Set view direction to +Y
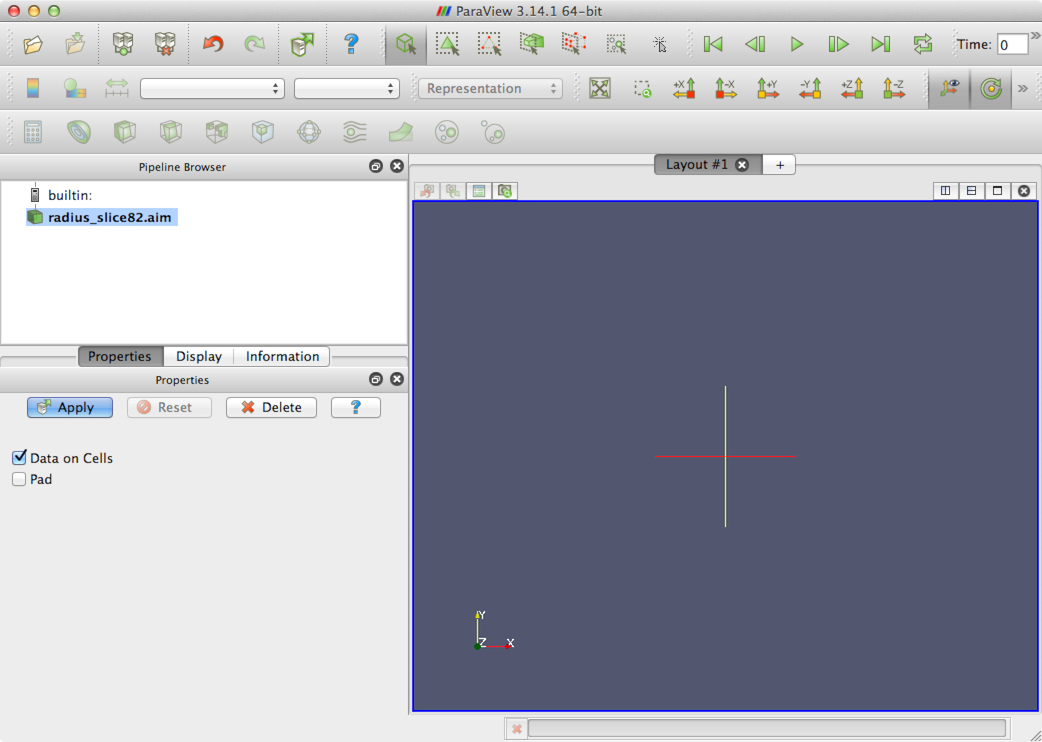The image size is (1042, 742). coord(768,88)
